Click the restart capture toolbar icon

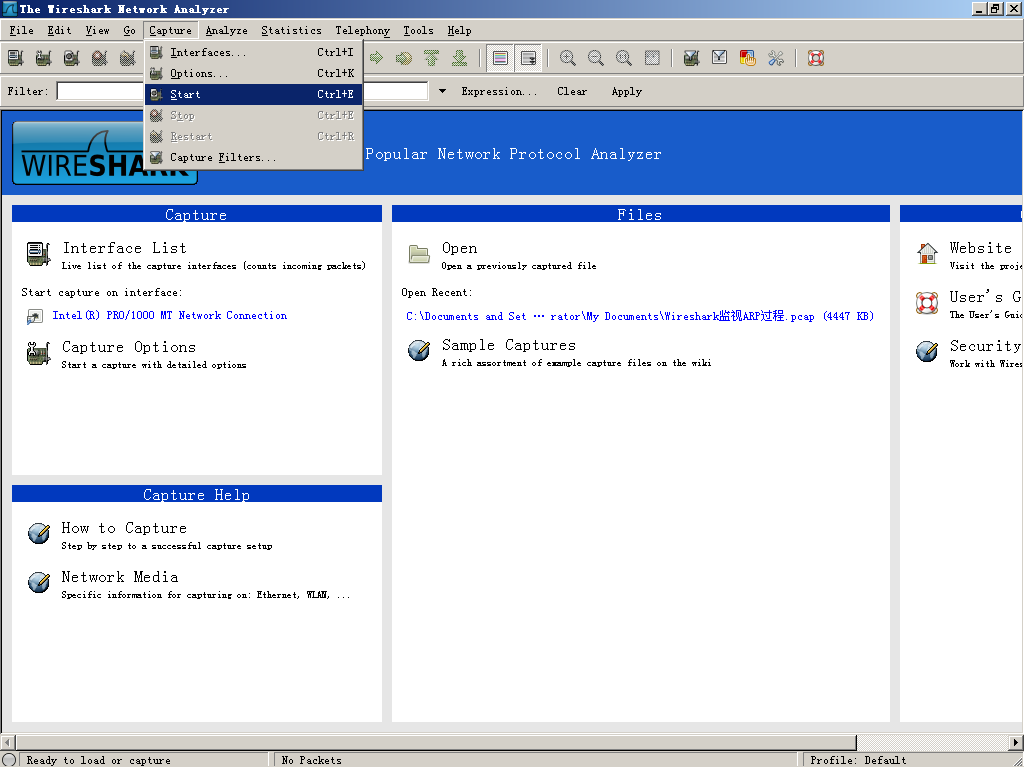tap(128, 58)
